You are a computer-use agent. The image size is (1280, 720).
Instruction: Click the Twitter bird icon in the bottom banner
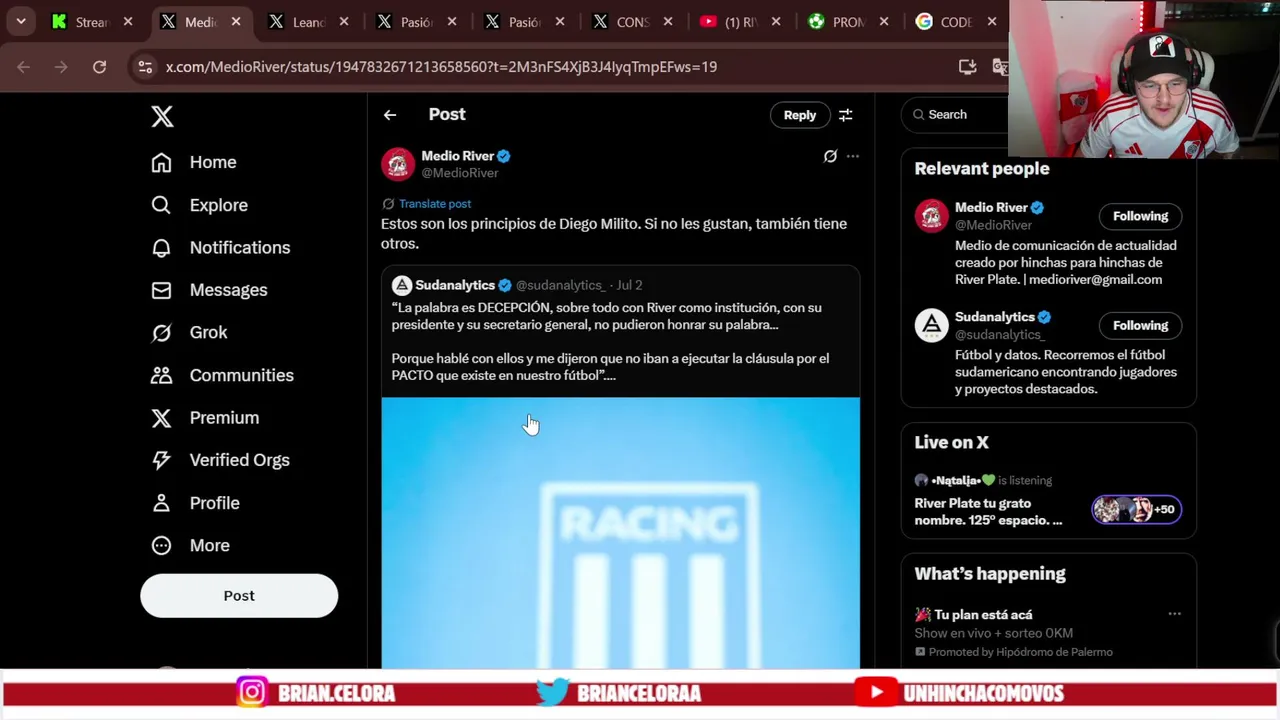point(552,692)
